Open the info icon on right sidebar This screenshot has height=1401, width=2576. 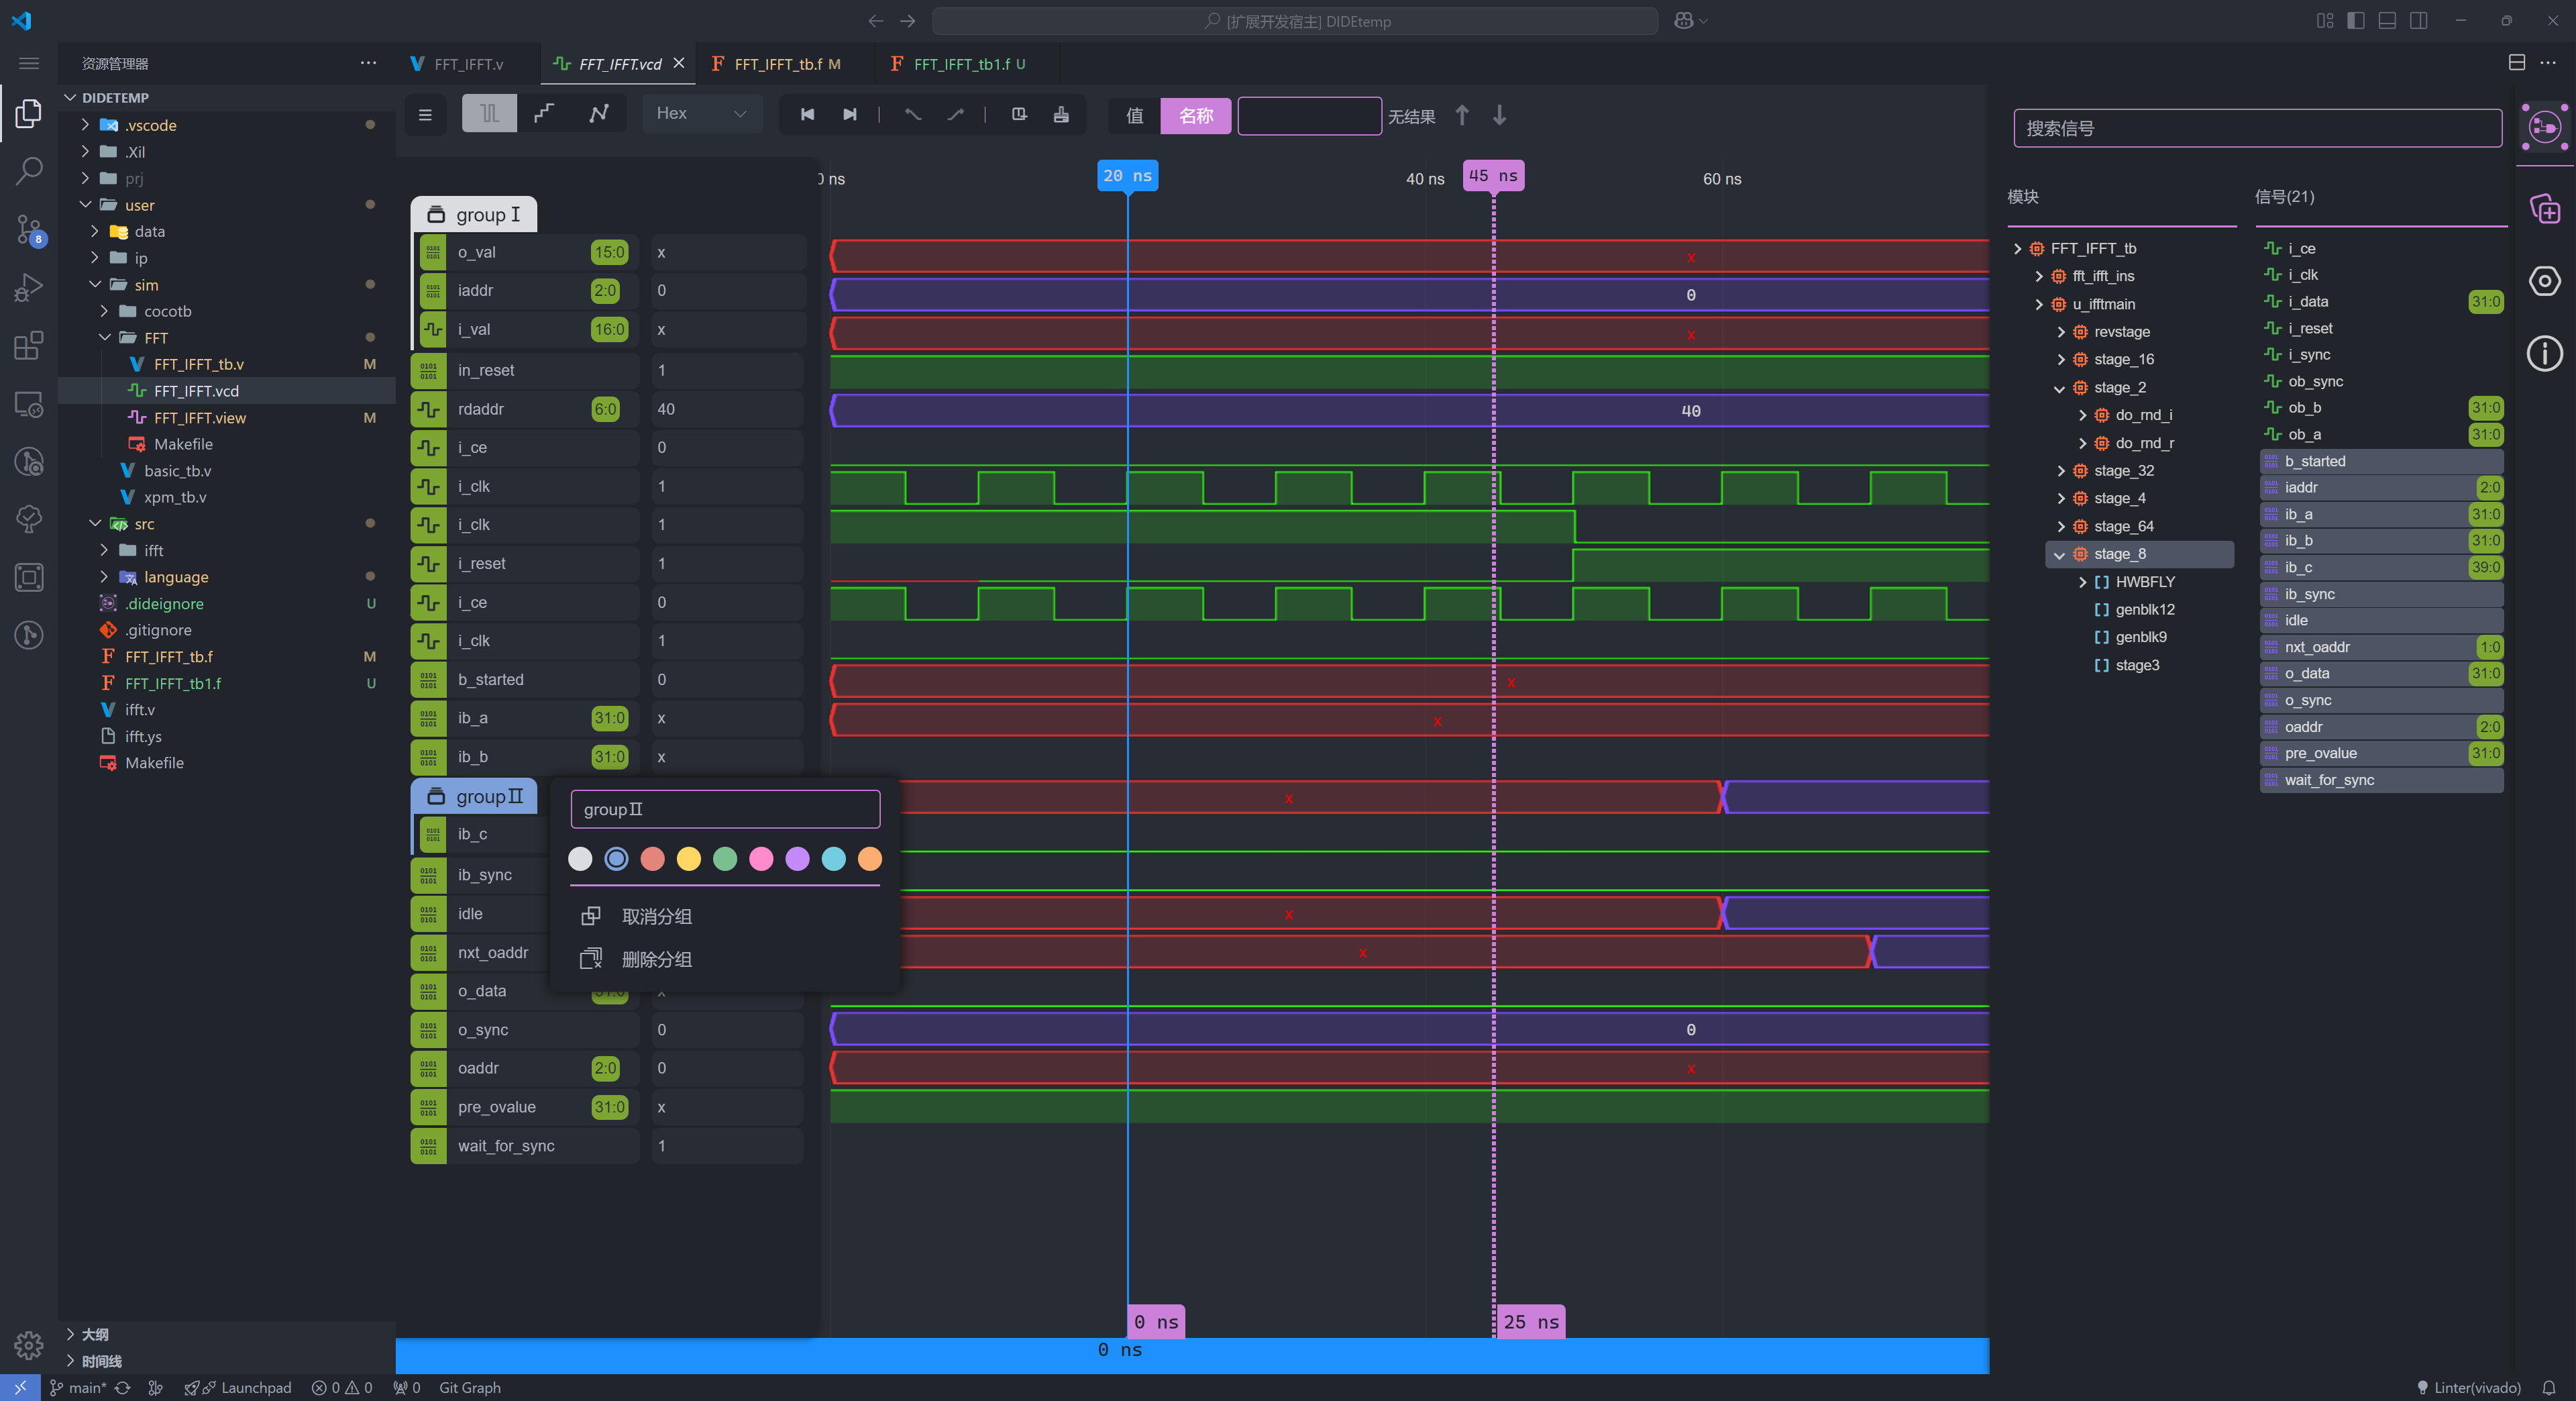2544,353
